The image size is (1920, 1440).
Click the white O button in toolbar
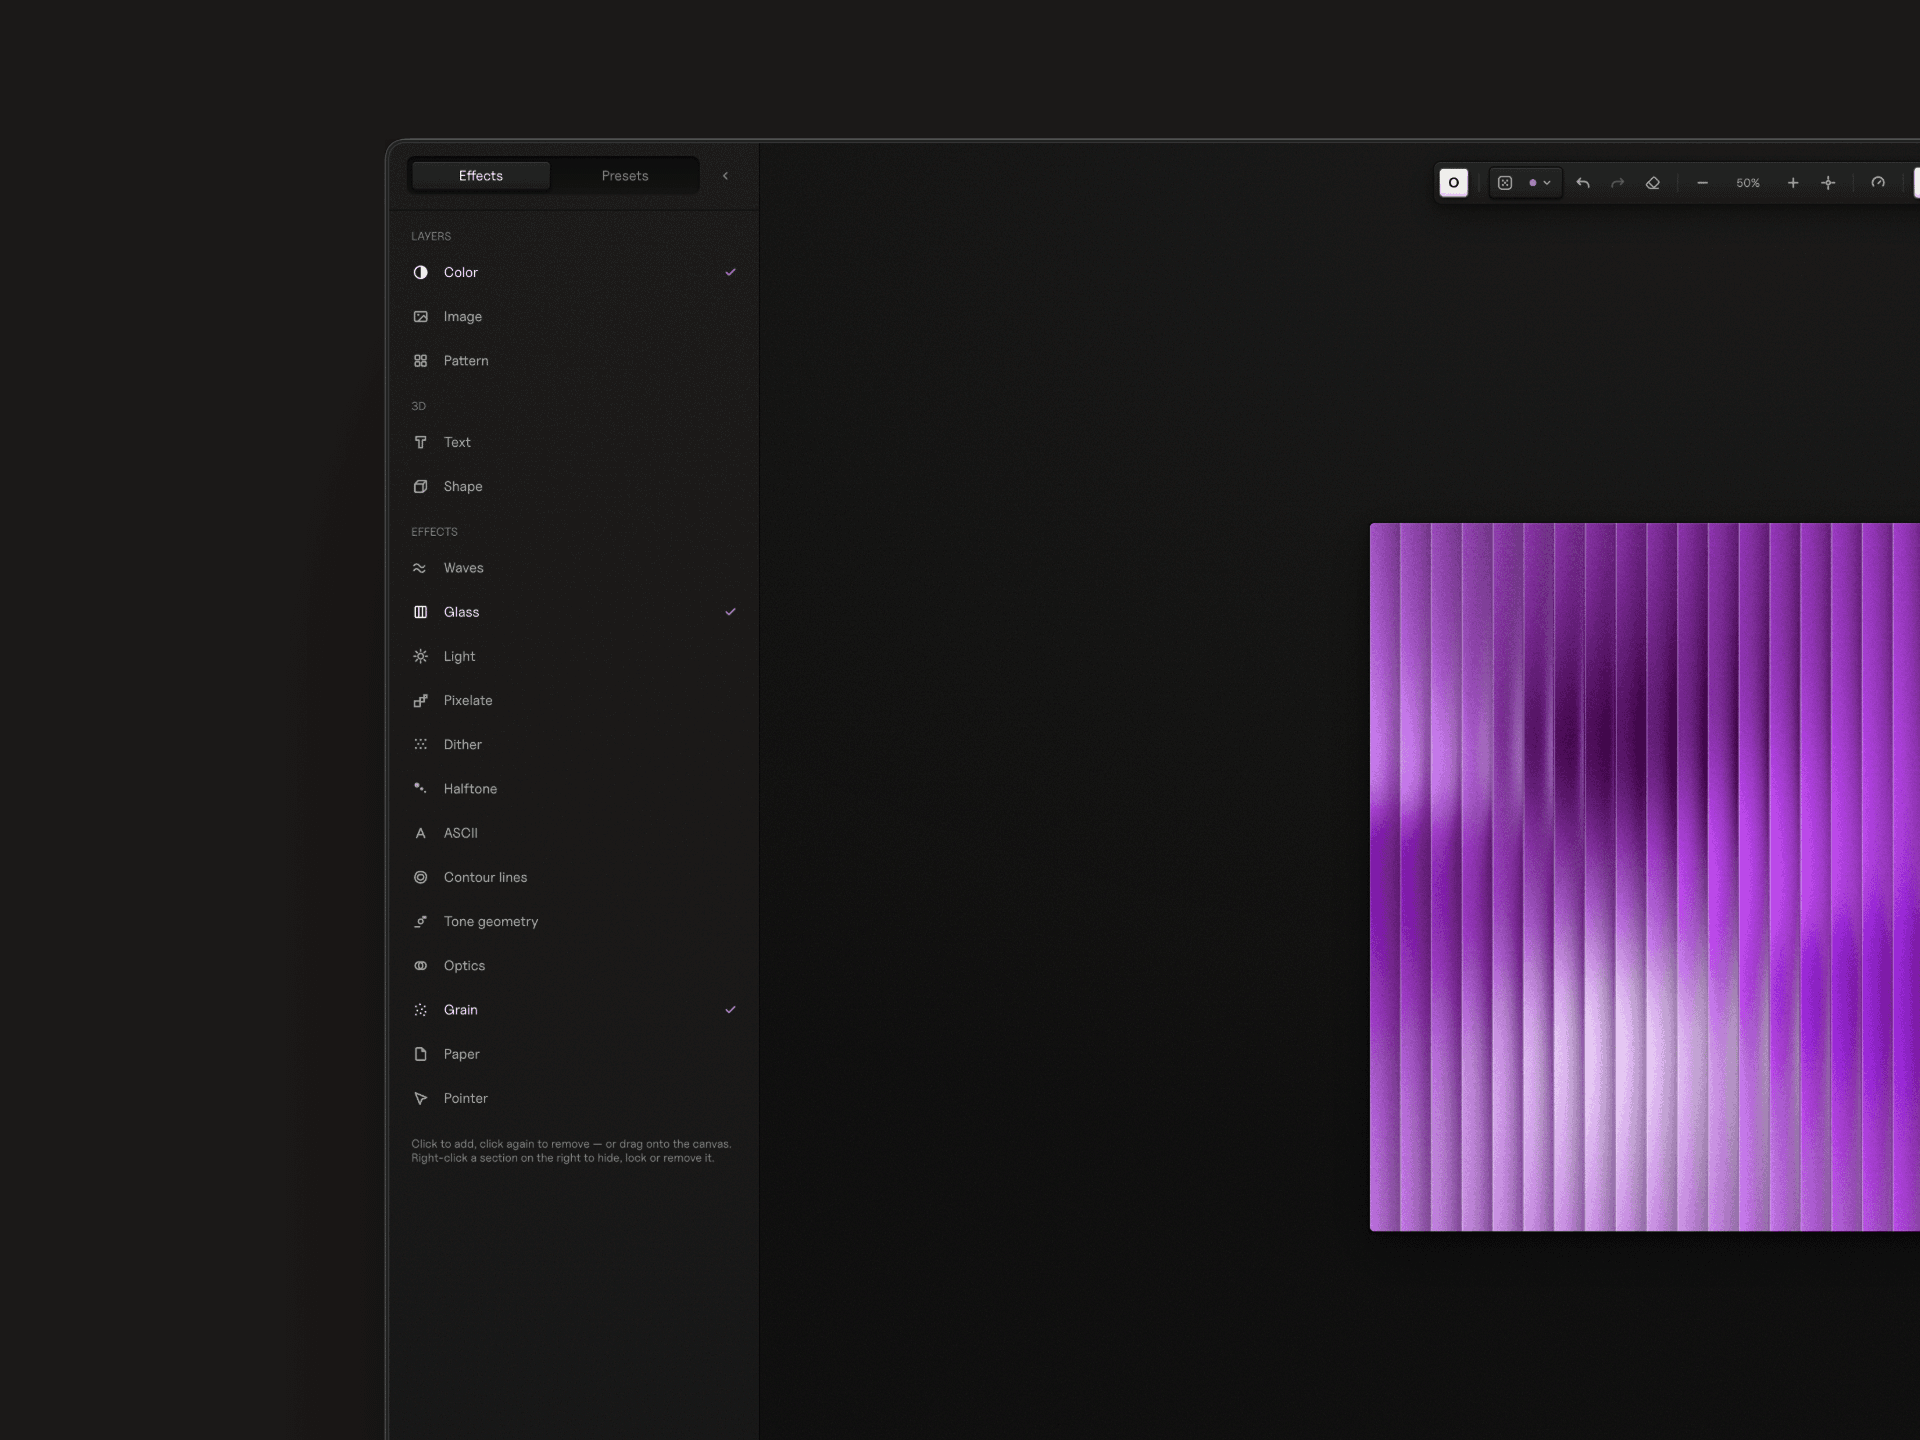1453,183
